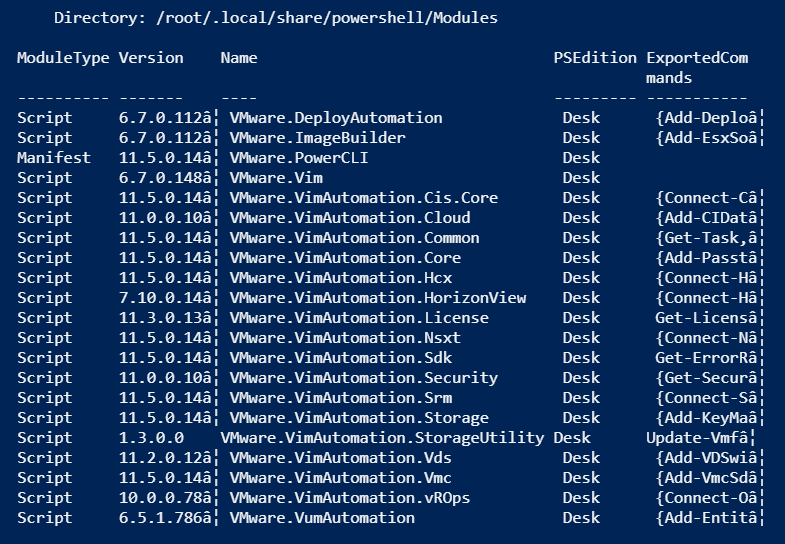Click the Name column header

(x=239, y=58)
